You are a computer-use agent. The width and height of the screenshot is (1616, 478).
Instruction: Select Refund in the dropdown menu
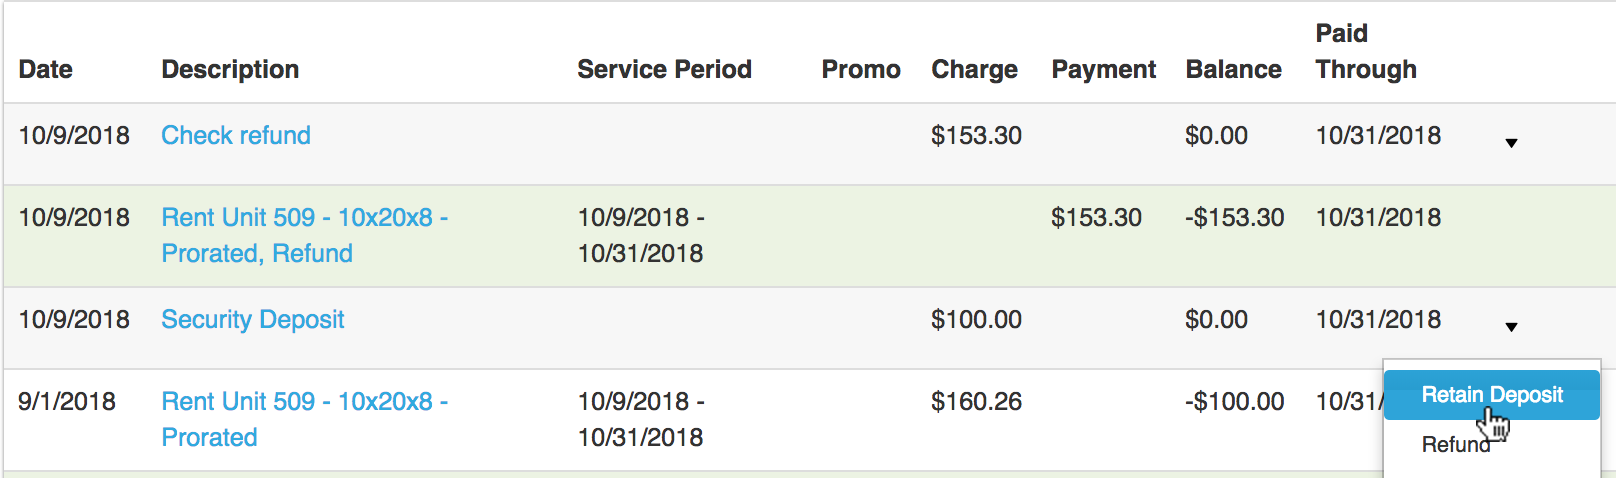click(x=1455, y=445)
